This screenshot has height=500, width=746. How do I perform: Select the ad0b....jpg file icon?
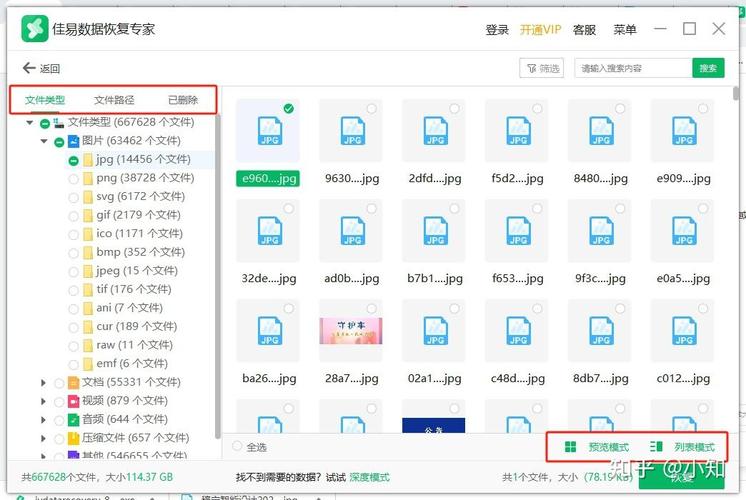tap(352, 231)
